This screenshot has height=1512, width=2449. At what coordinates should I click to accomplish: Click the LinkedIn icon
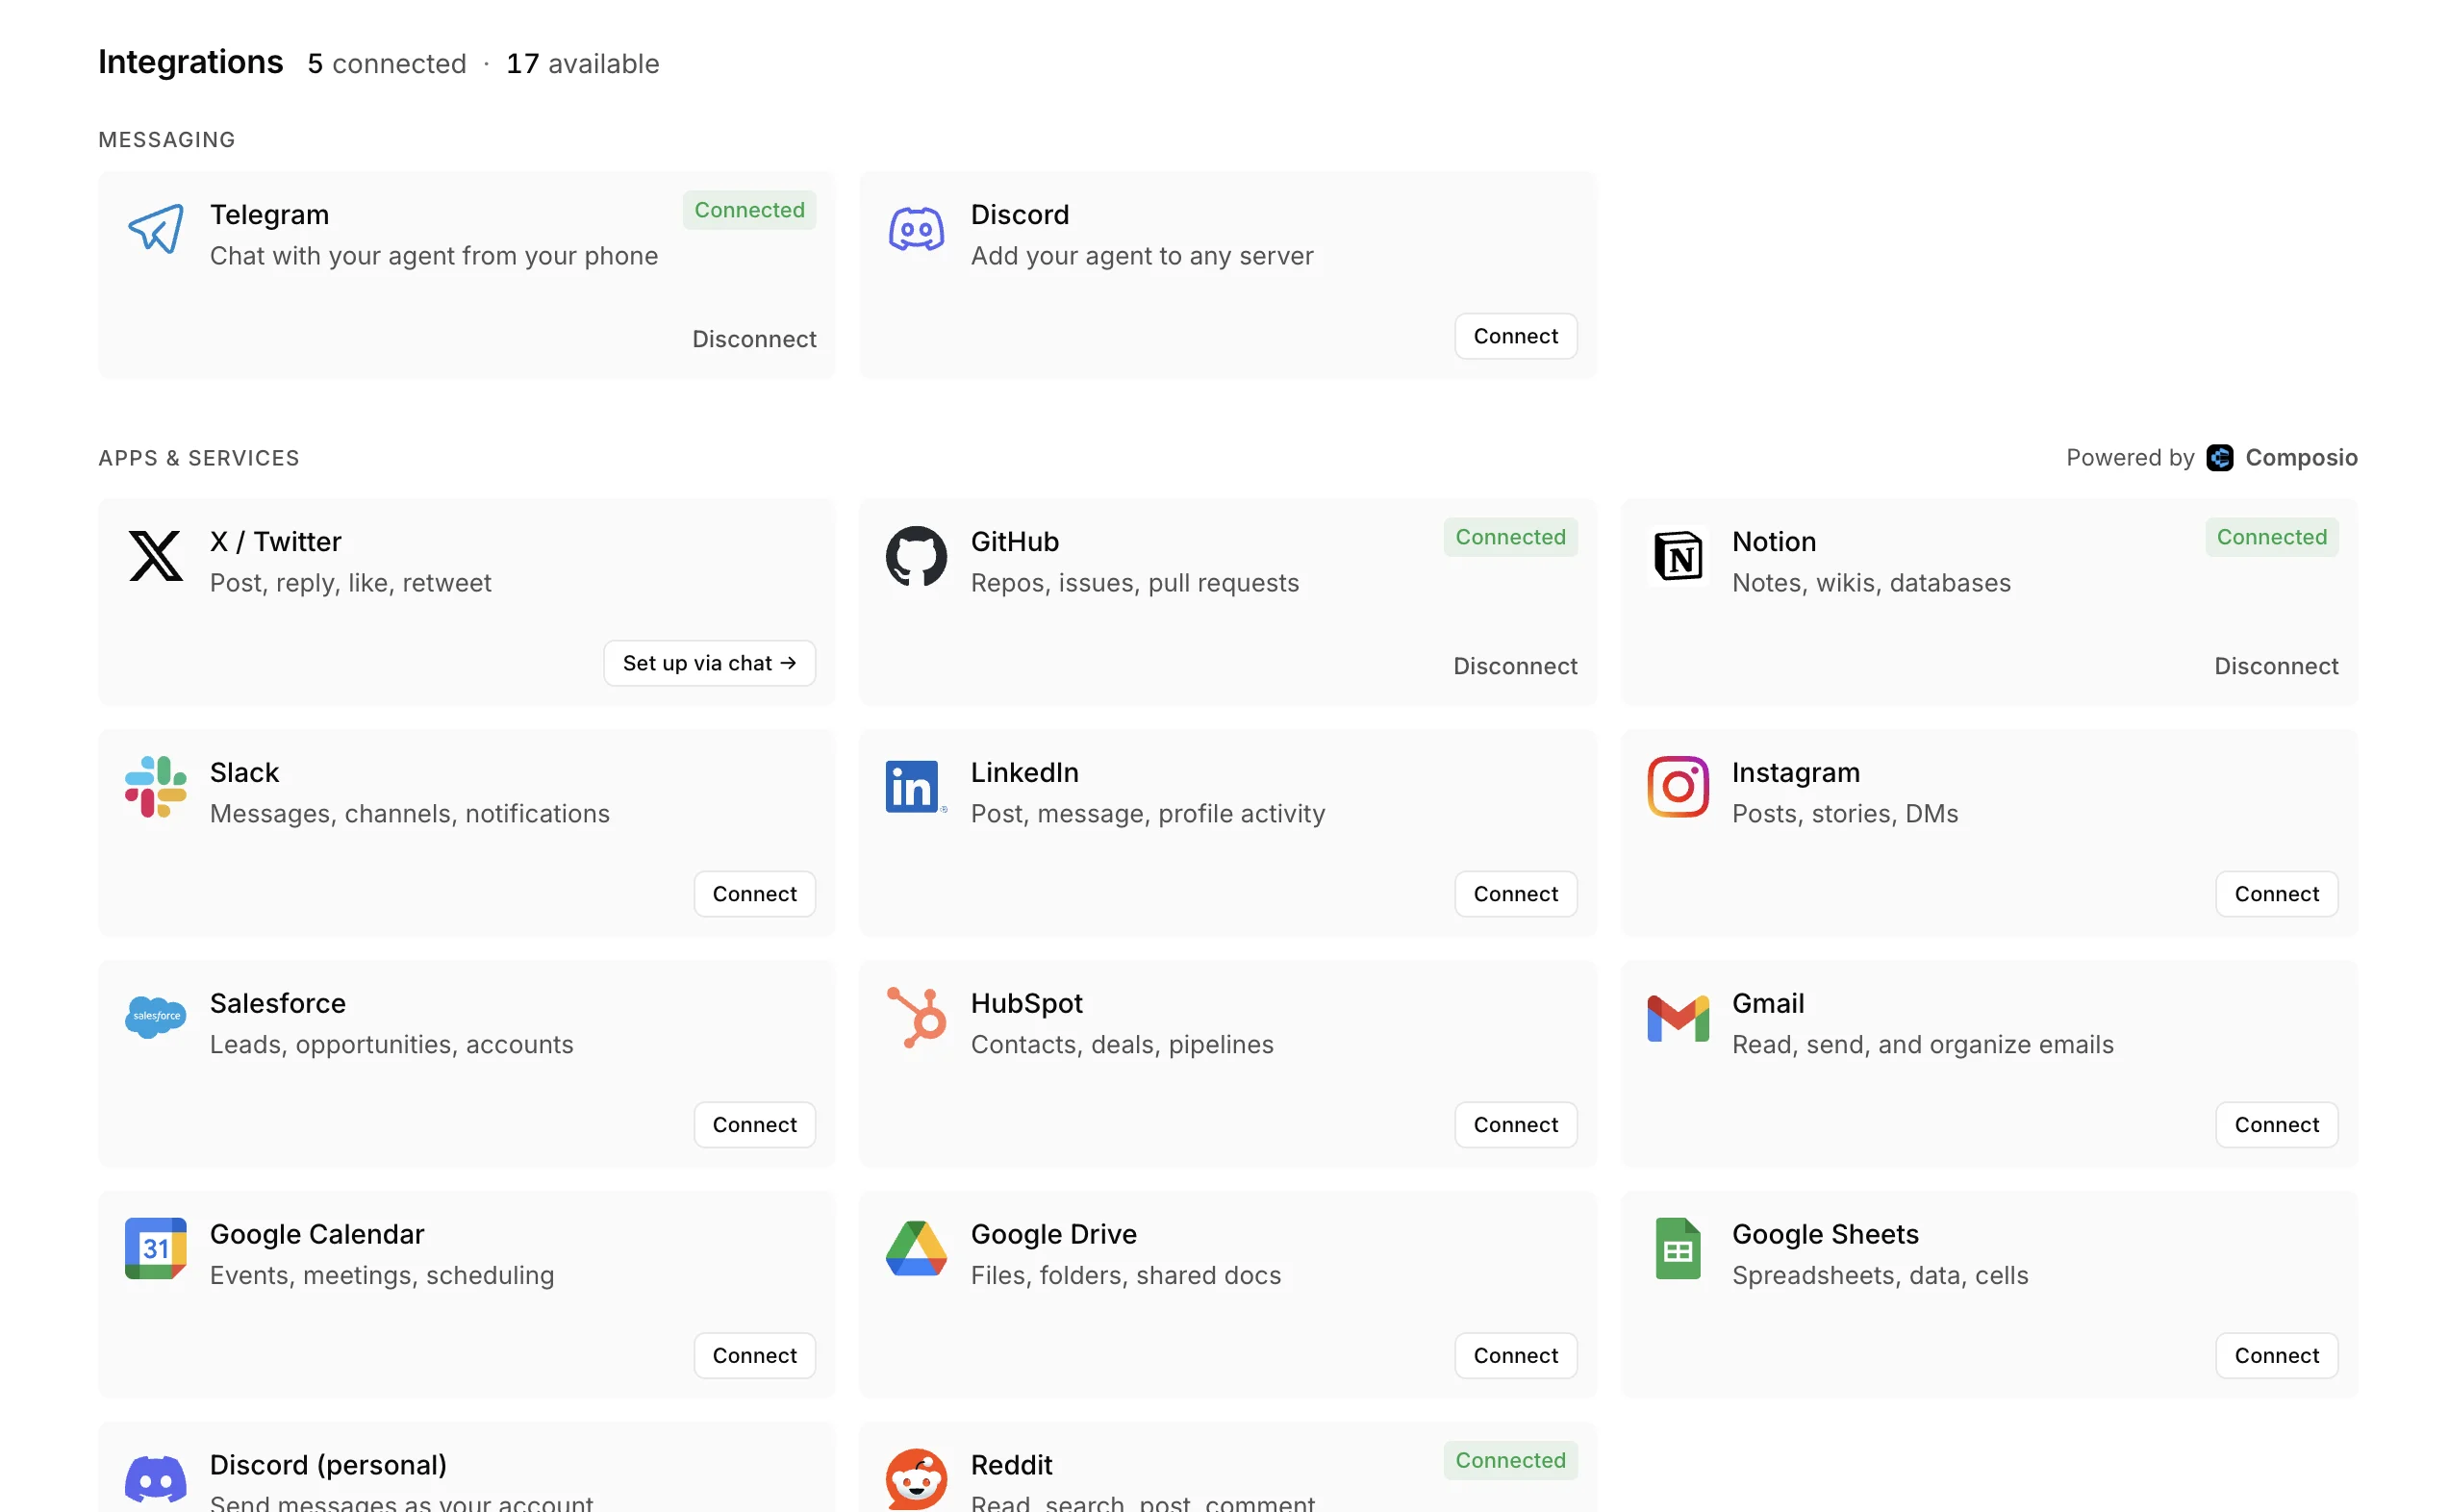[914, 787]
